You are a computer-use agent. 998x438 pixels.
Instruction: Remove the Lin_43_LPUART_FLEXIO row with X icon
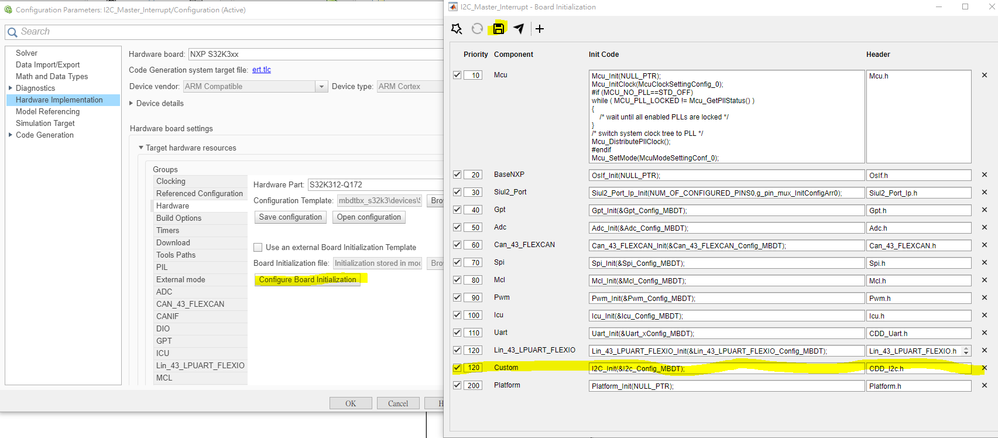coord(984,350)
